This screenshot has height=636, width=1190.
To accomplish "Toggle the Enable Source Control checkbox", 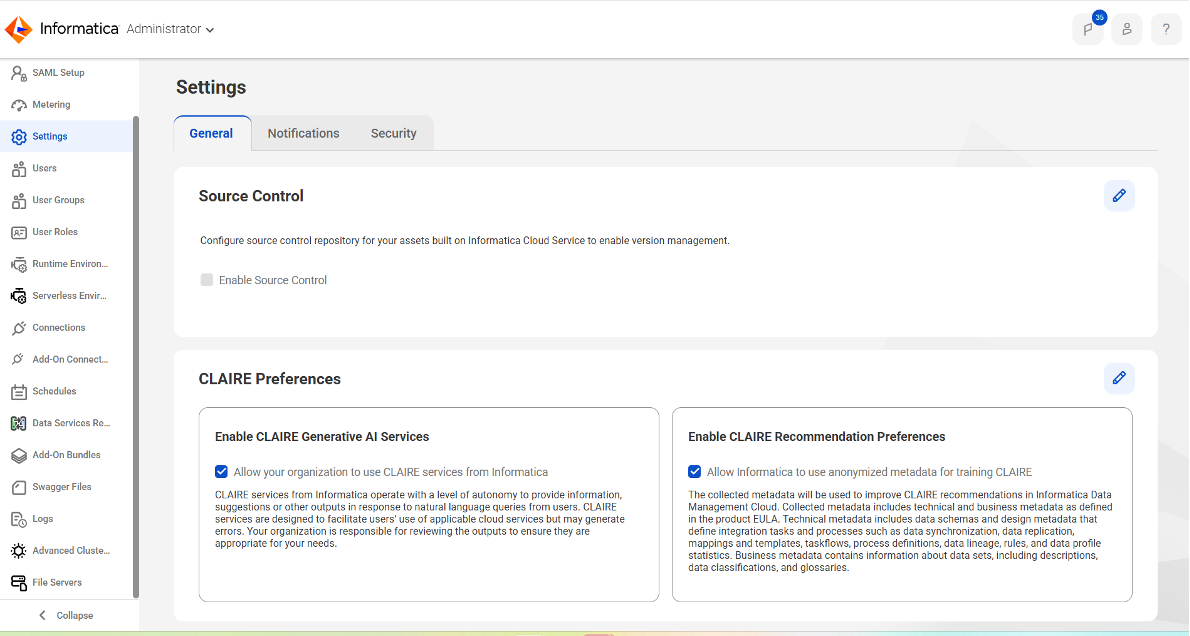I will tap(206, 280).
